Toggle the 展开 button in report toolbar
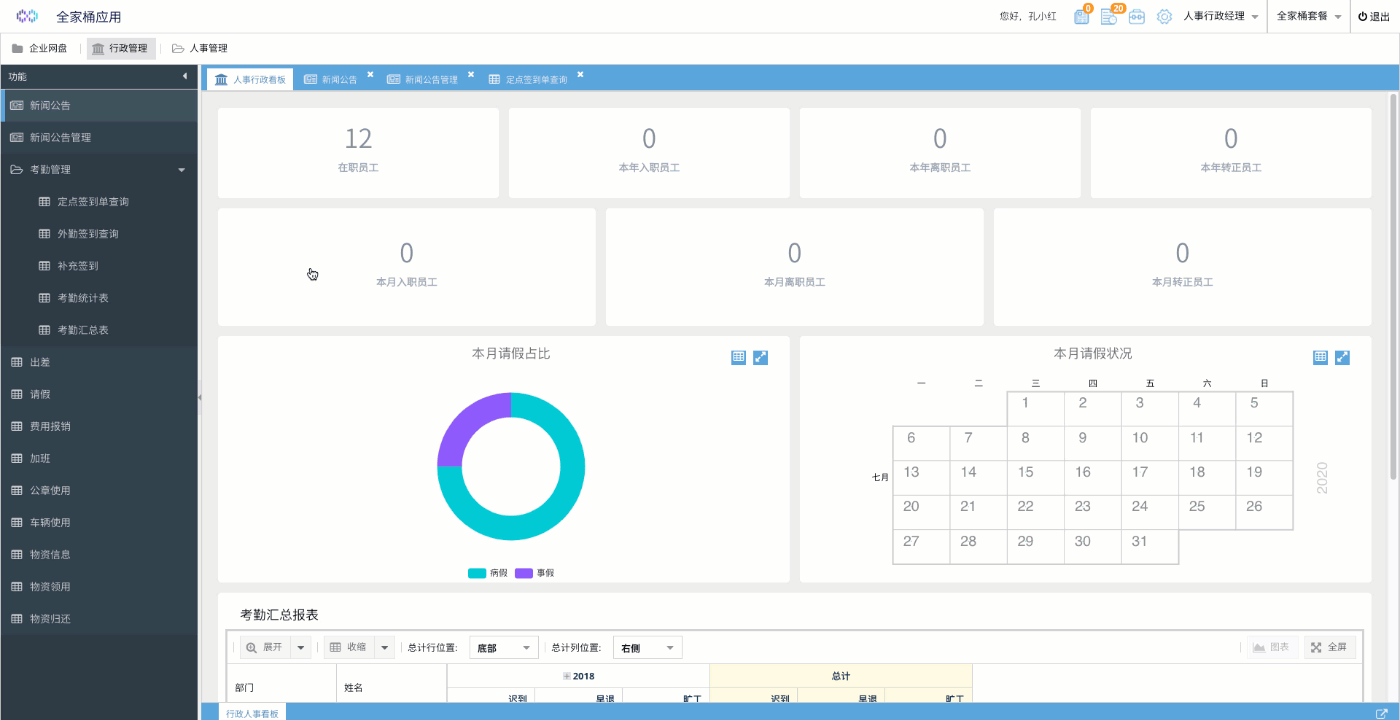The height and width of the screenshot is (720, 1400). [266, 646]
